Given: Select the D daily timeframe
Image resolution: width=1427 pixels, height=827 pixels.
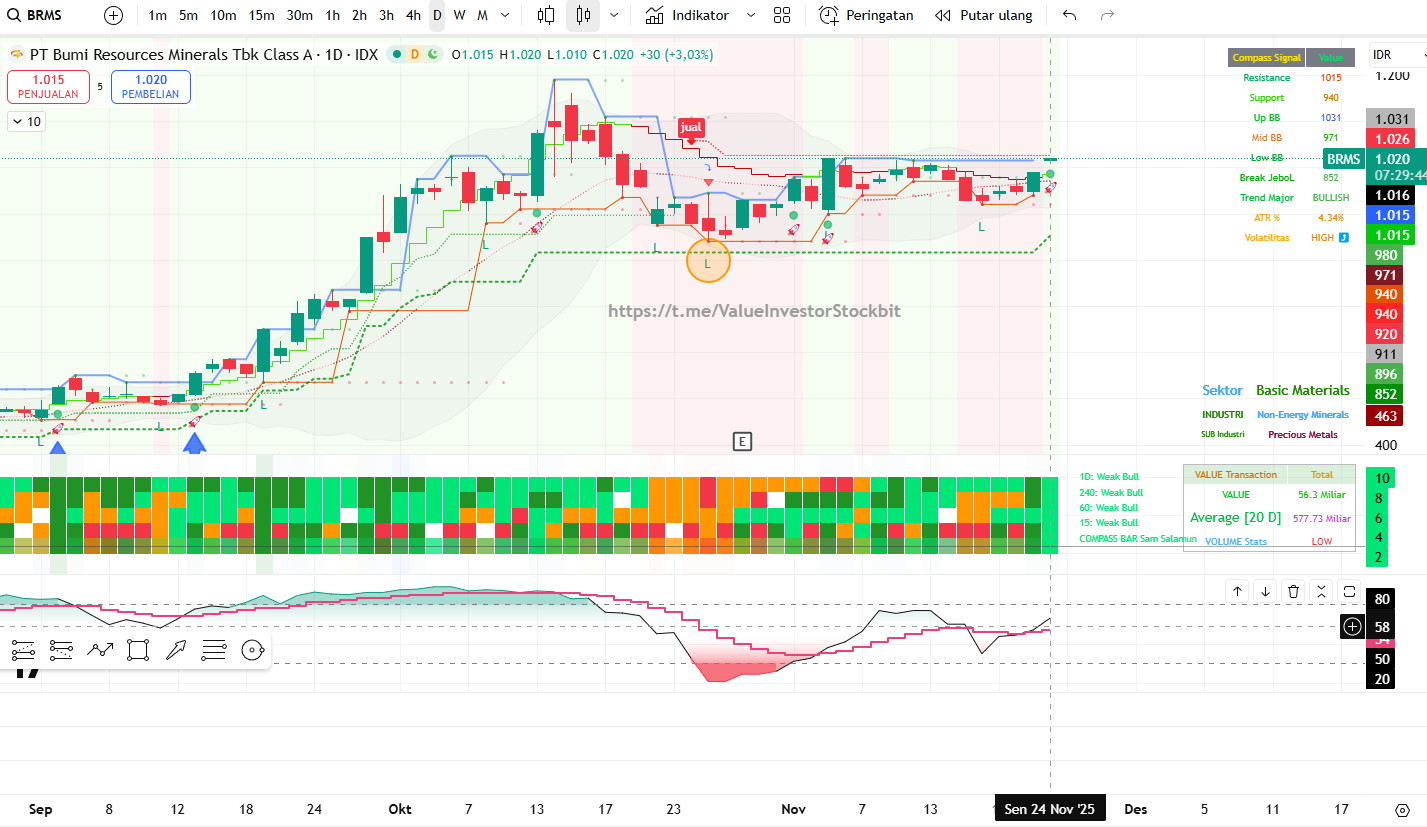Looking at the screenshot, I should (x=437, y=15).
